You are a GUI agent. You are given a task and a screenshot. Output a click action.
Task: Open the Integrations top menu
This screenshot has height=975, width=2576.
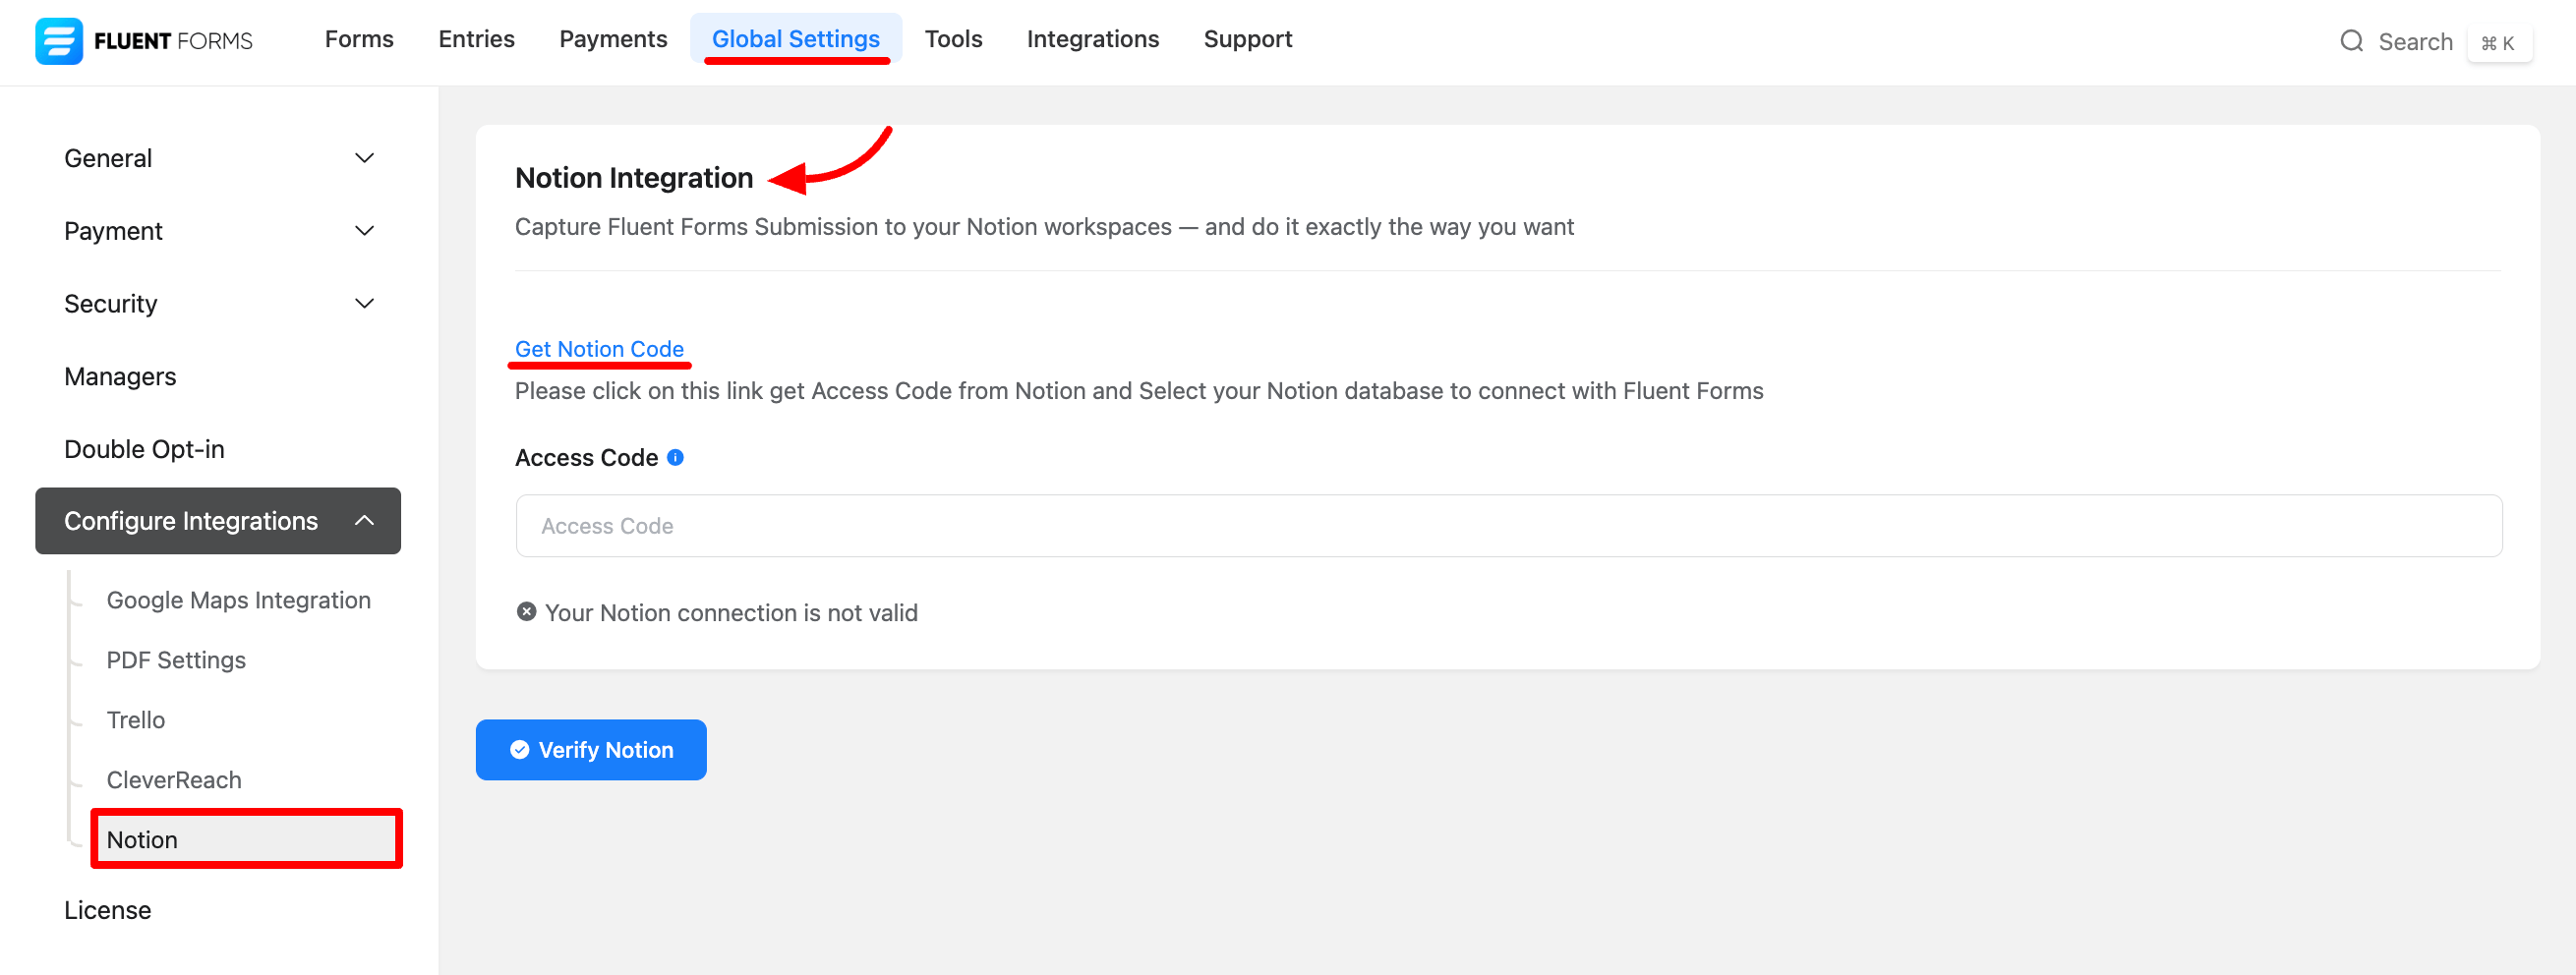1092,39
